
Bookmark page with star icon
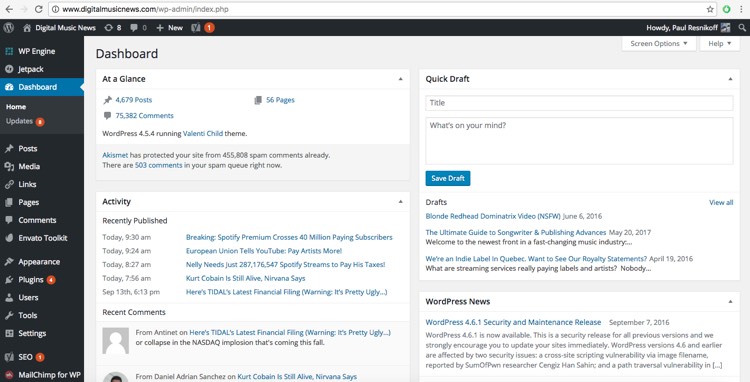(710, 9)
